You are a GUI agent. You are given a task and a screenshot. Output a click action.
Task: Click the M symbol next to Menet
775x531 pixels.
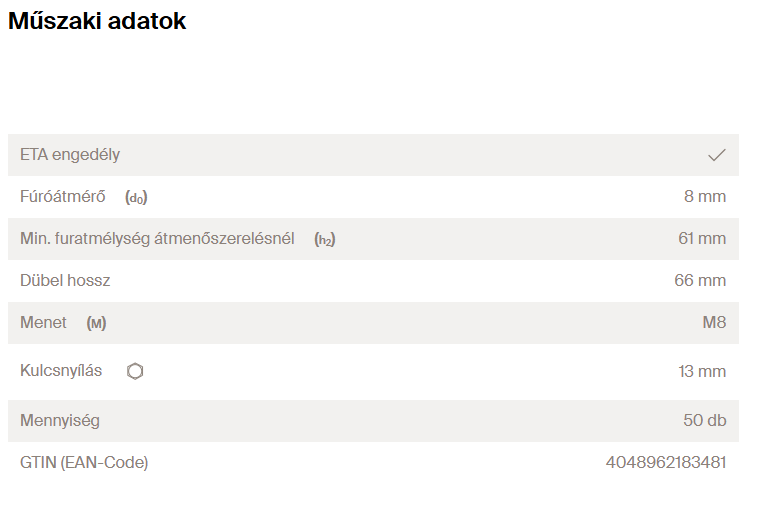96,323
